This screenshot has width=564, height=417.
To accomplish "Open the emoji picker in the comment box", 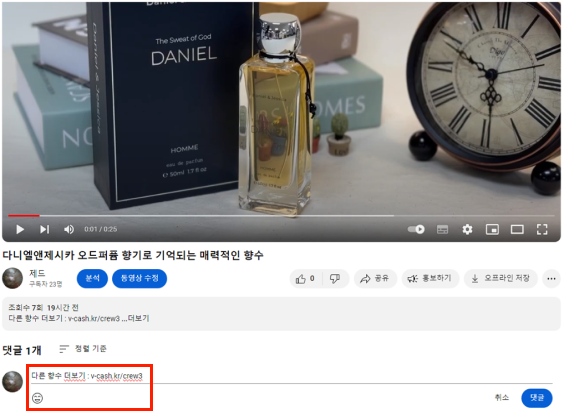I will (x=37, y=398).
